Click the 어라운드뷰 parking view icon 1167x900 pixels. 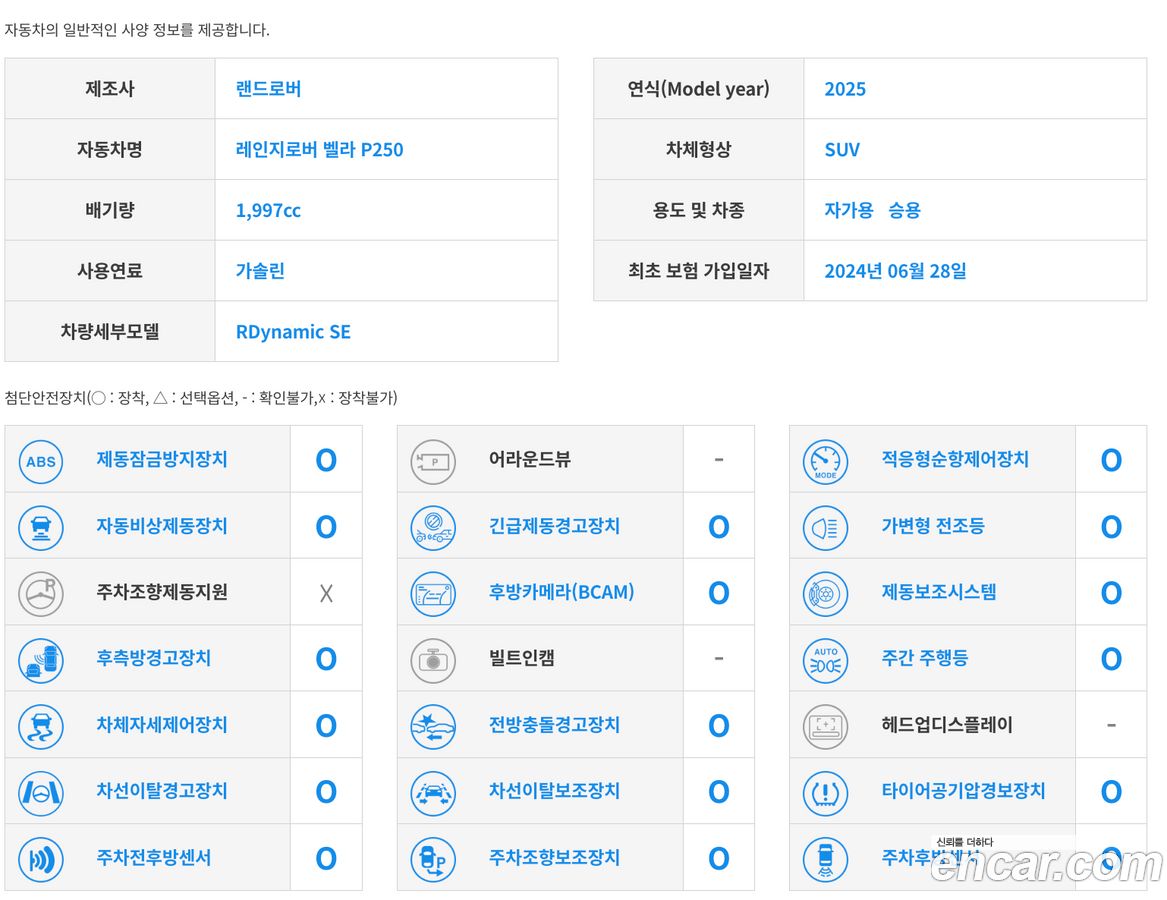click(x=433, y=462)
